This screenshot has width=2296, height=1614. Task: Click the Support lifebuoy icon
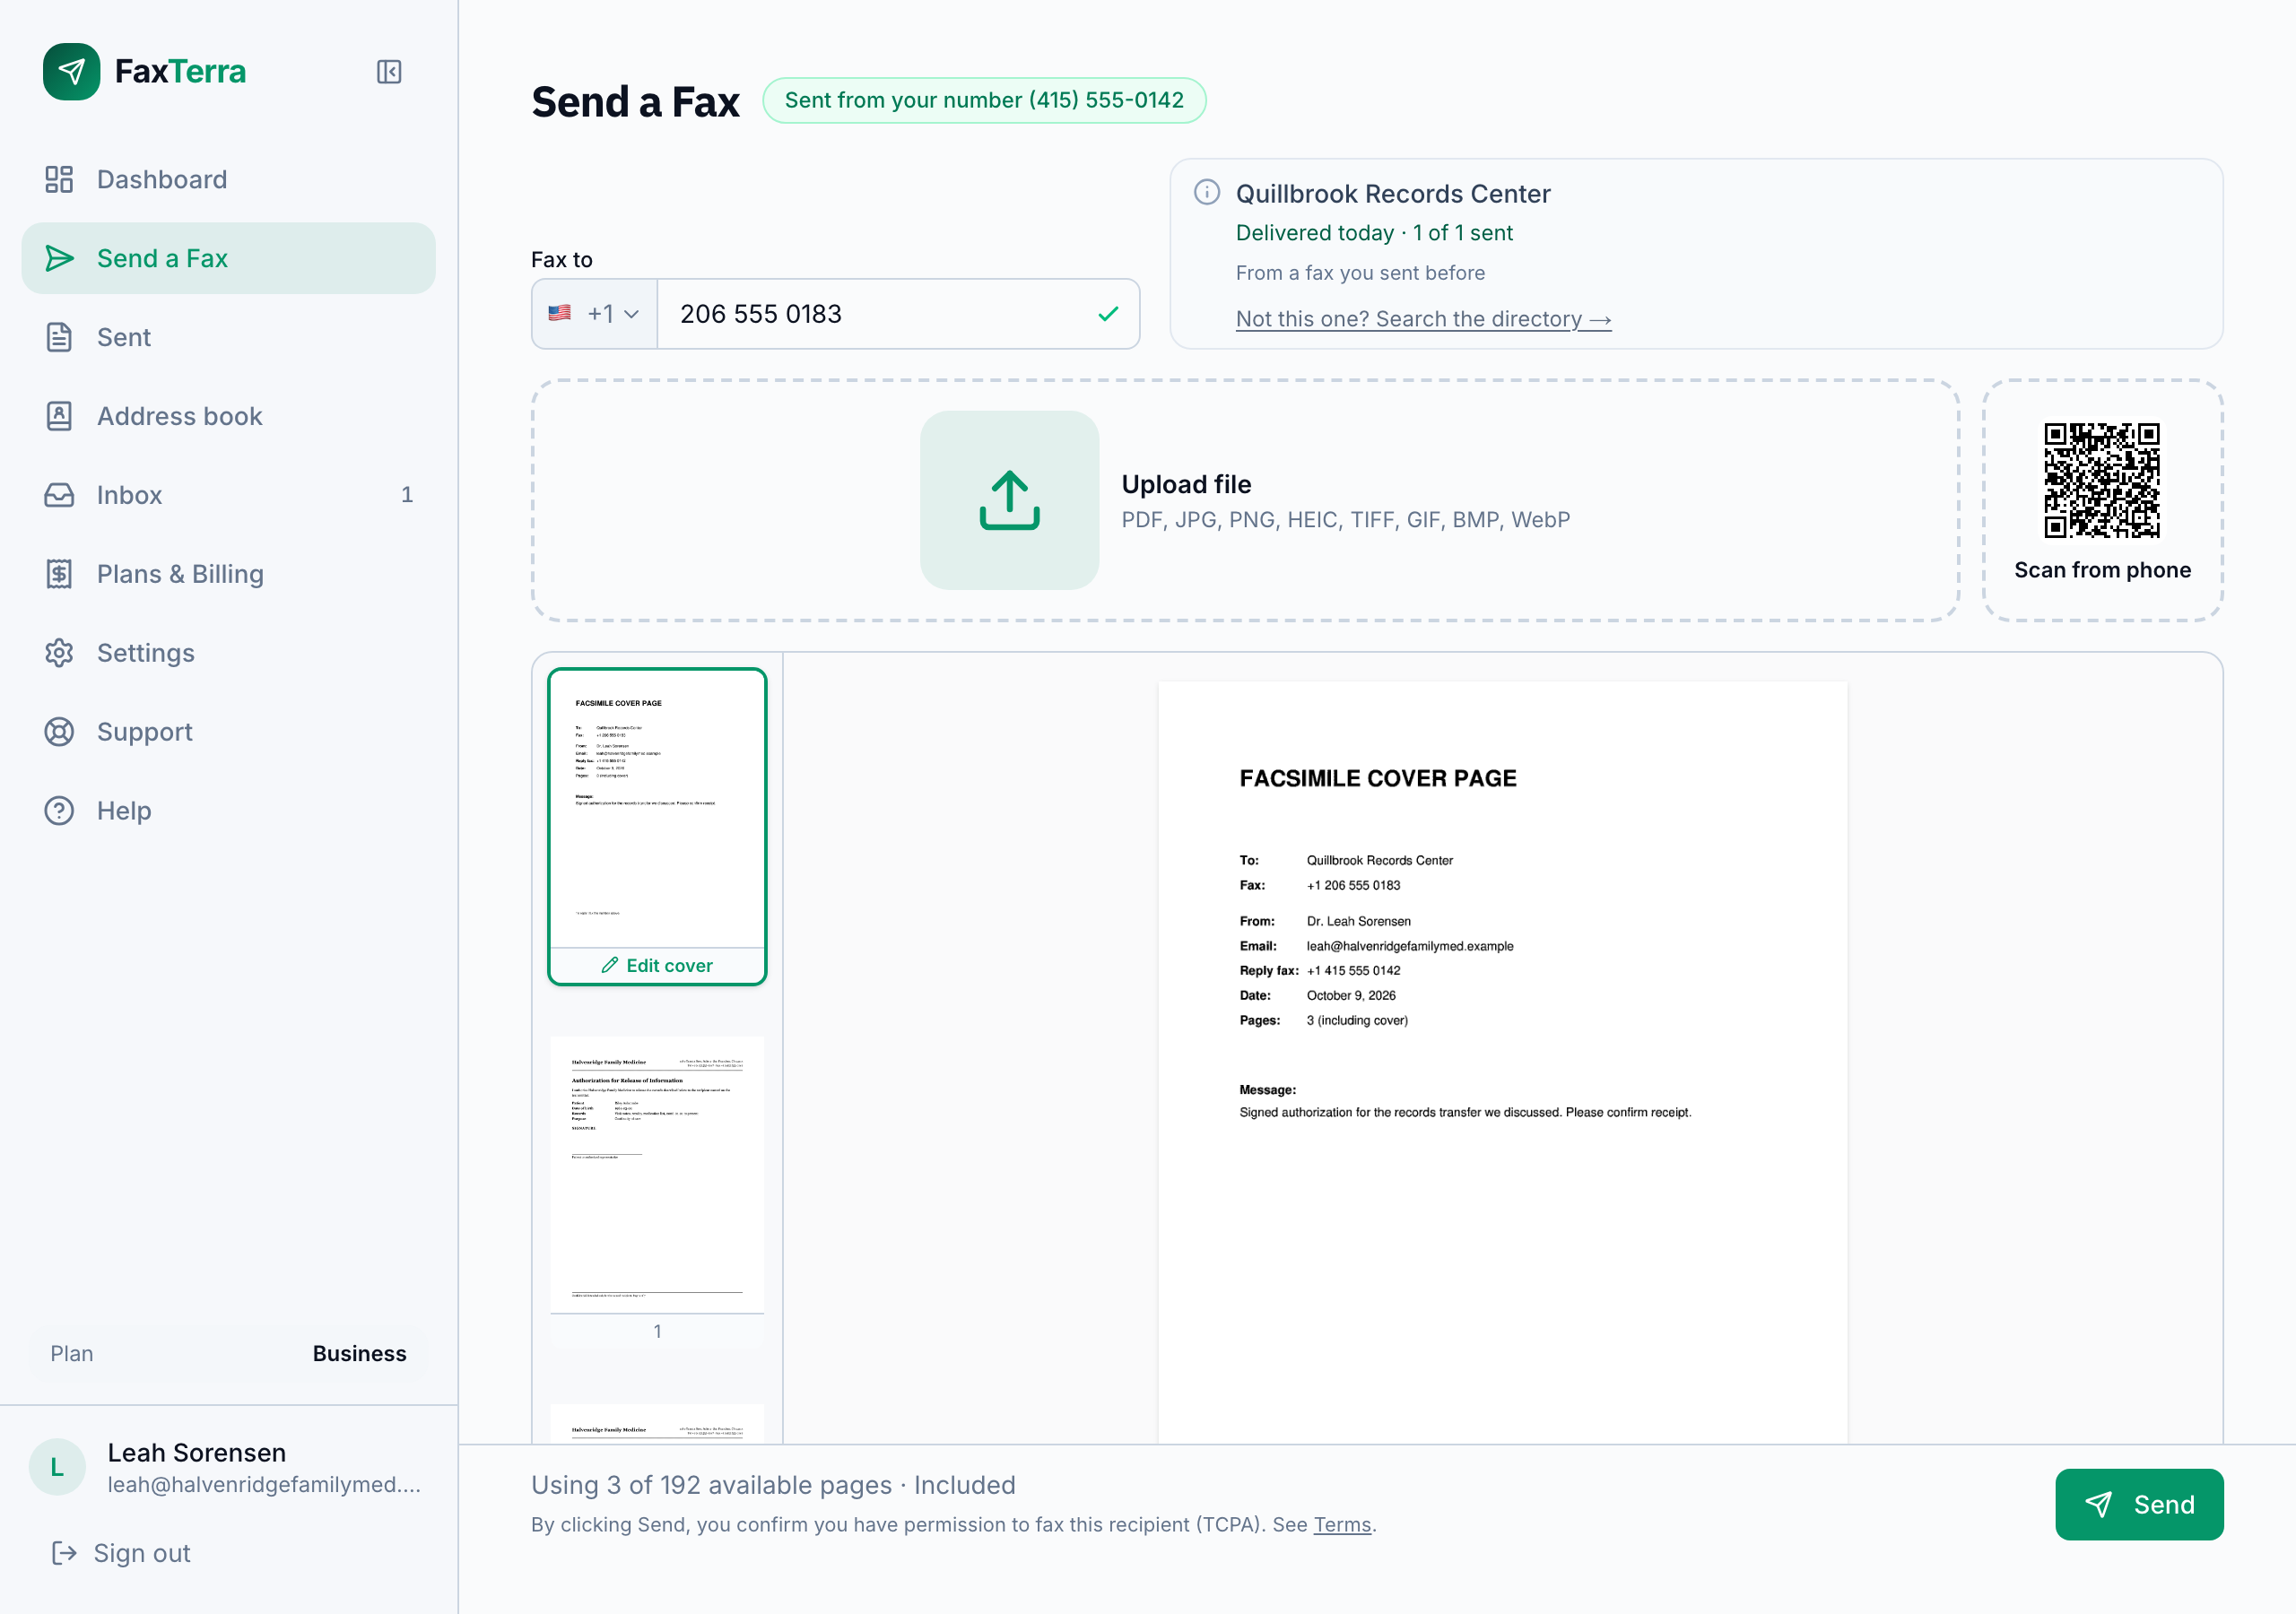tap(59, 732)
